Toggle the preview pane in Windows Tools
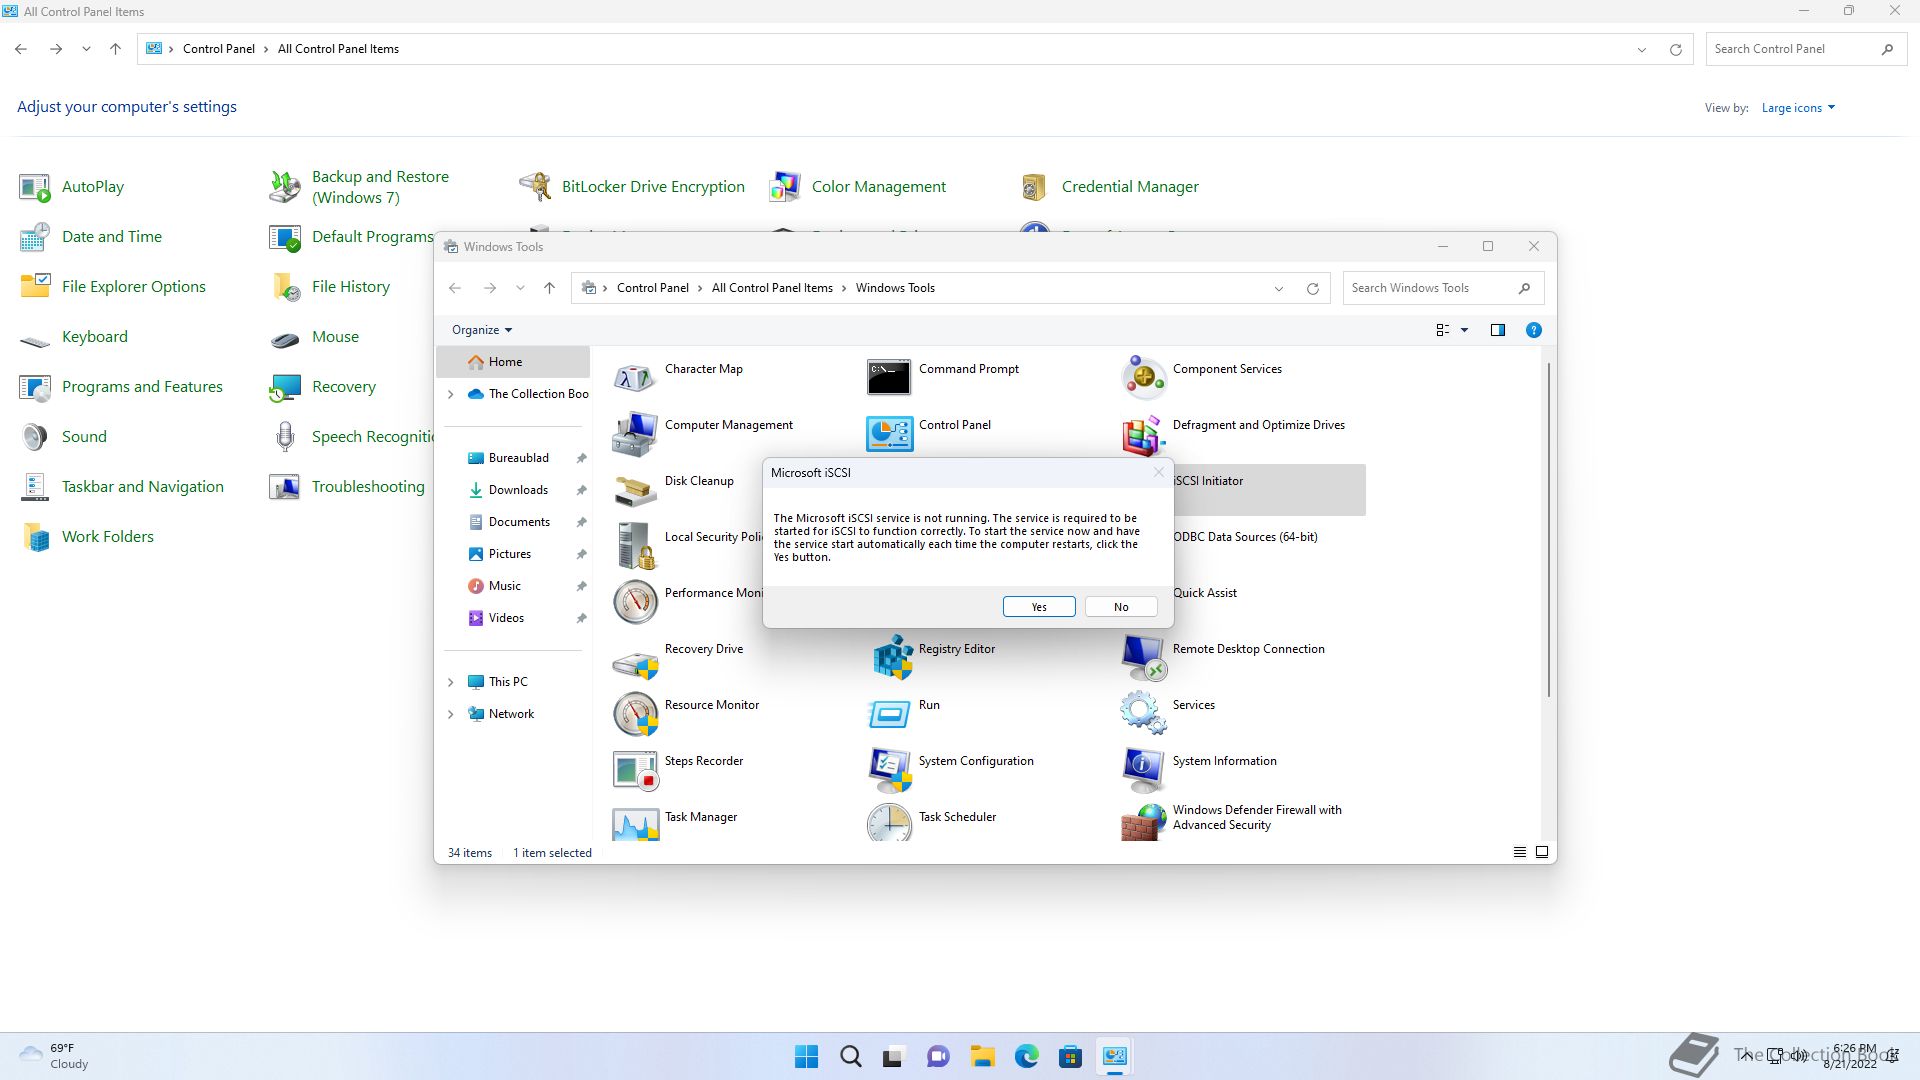This screenshot has width=1920, height=1080. coord(1497,330)
